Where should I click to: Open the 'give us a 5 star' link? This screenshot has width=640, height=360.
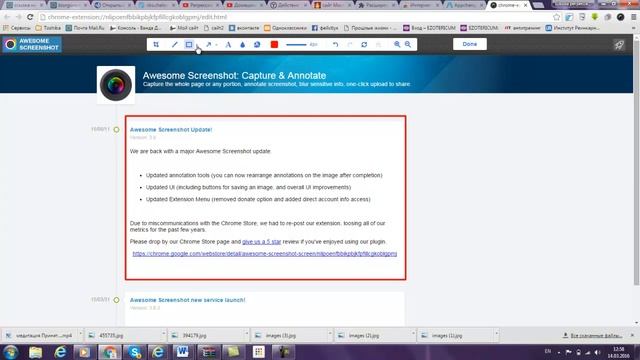[x=262, y=242]
